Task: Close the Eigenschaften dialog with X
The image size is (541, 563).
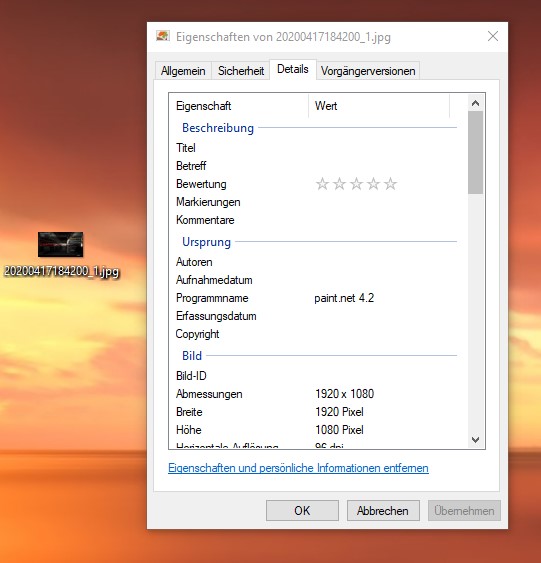Action: 493,36
